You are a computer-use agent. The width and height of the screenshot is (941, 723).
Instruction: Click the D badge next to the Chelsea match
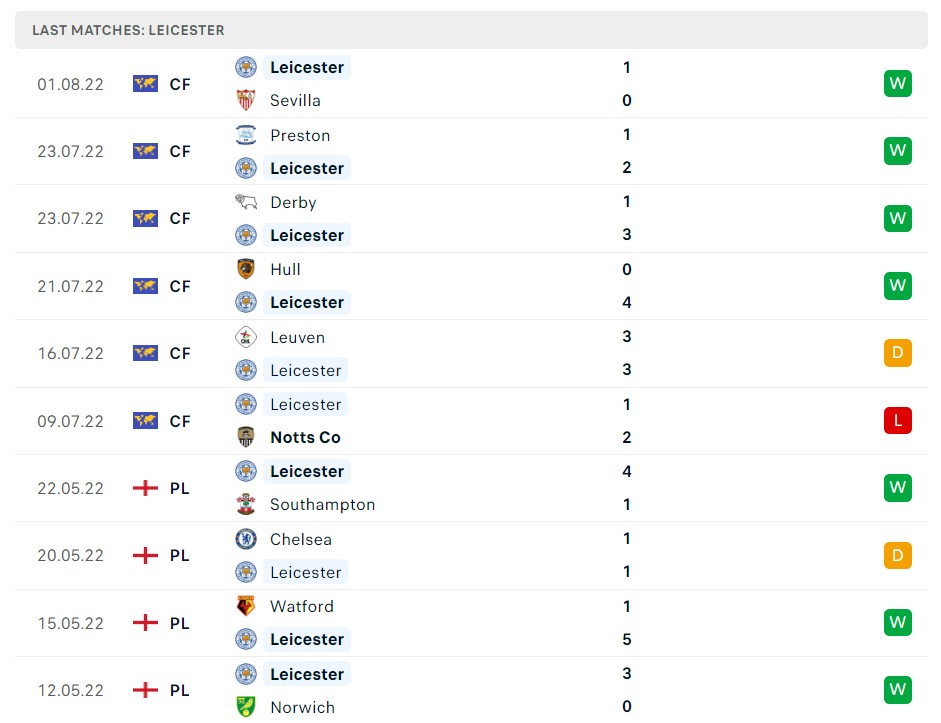pos(897,555)
